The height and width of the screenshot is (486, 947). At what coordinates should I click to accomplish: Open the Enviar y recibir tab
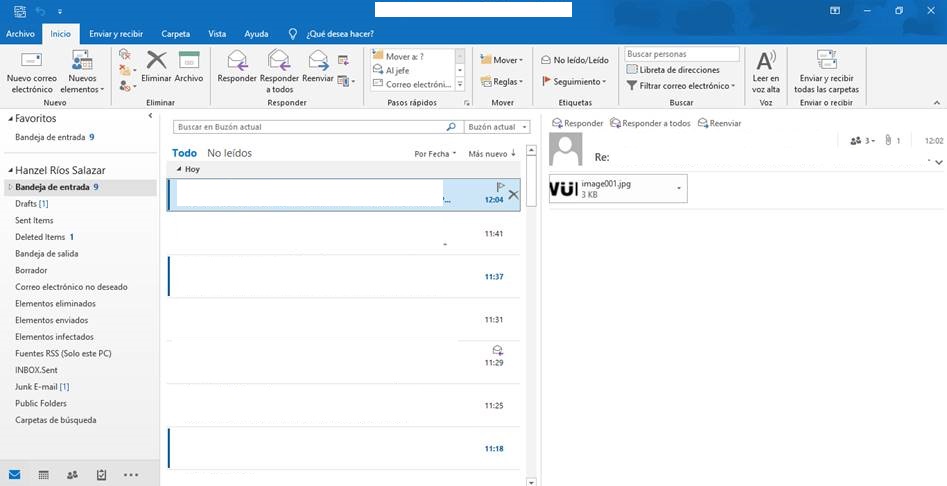pos(116,34)
